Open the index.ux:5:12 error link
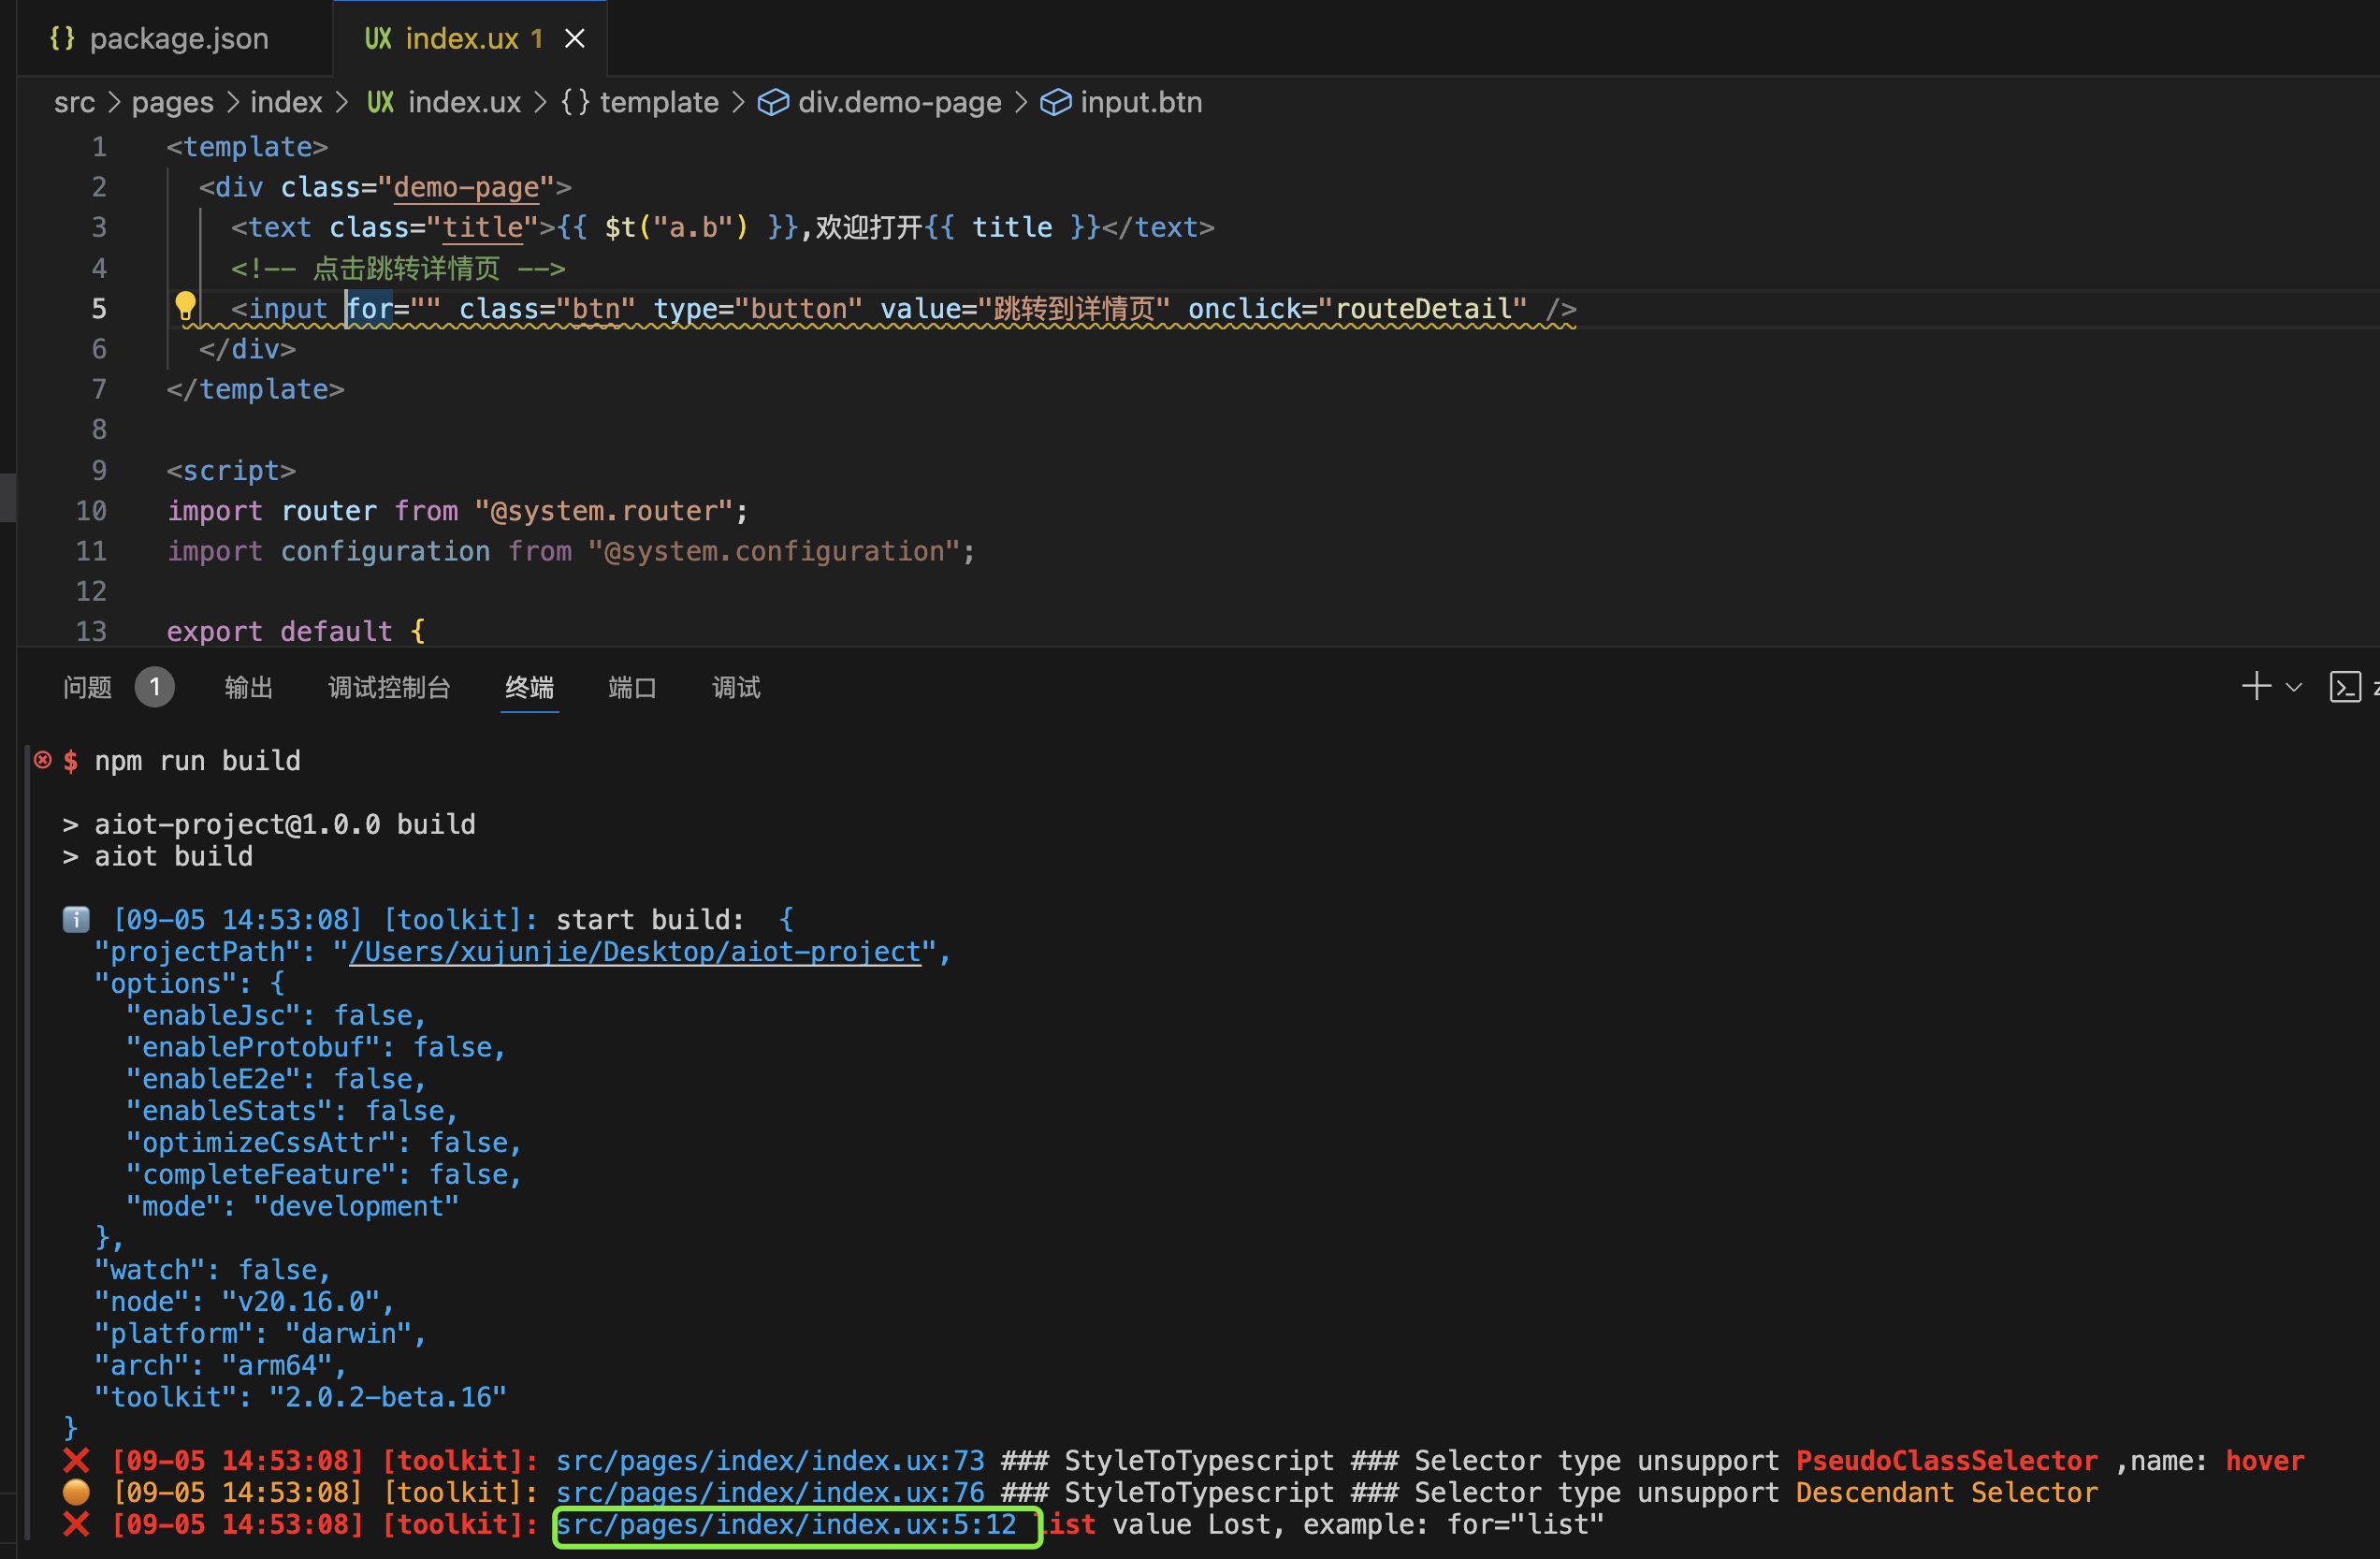 (786, 1525)
